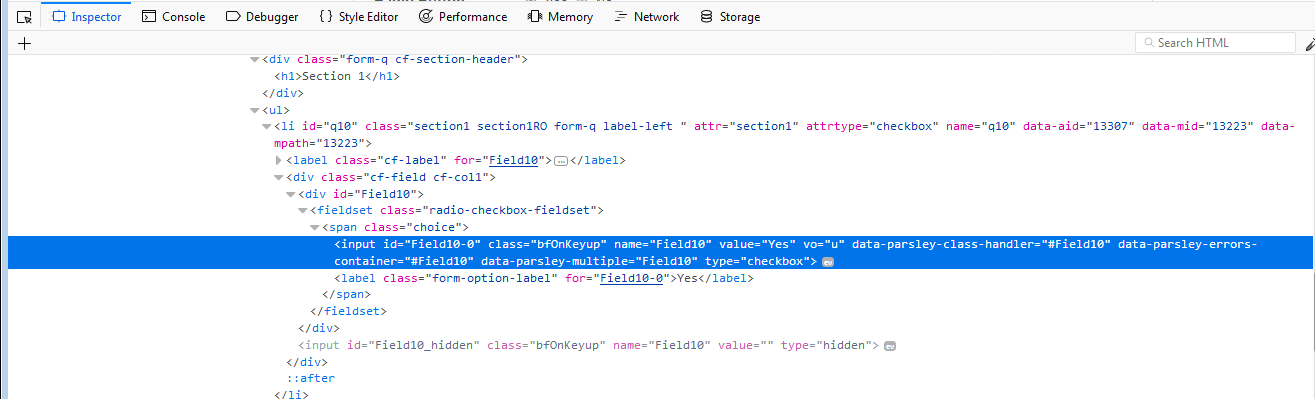Click the plus icon to create a new node
The height and width of the screenshot is (399, 1315).
[x=25, y=43]
